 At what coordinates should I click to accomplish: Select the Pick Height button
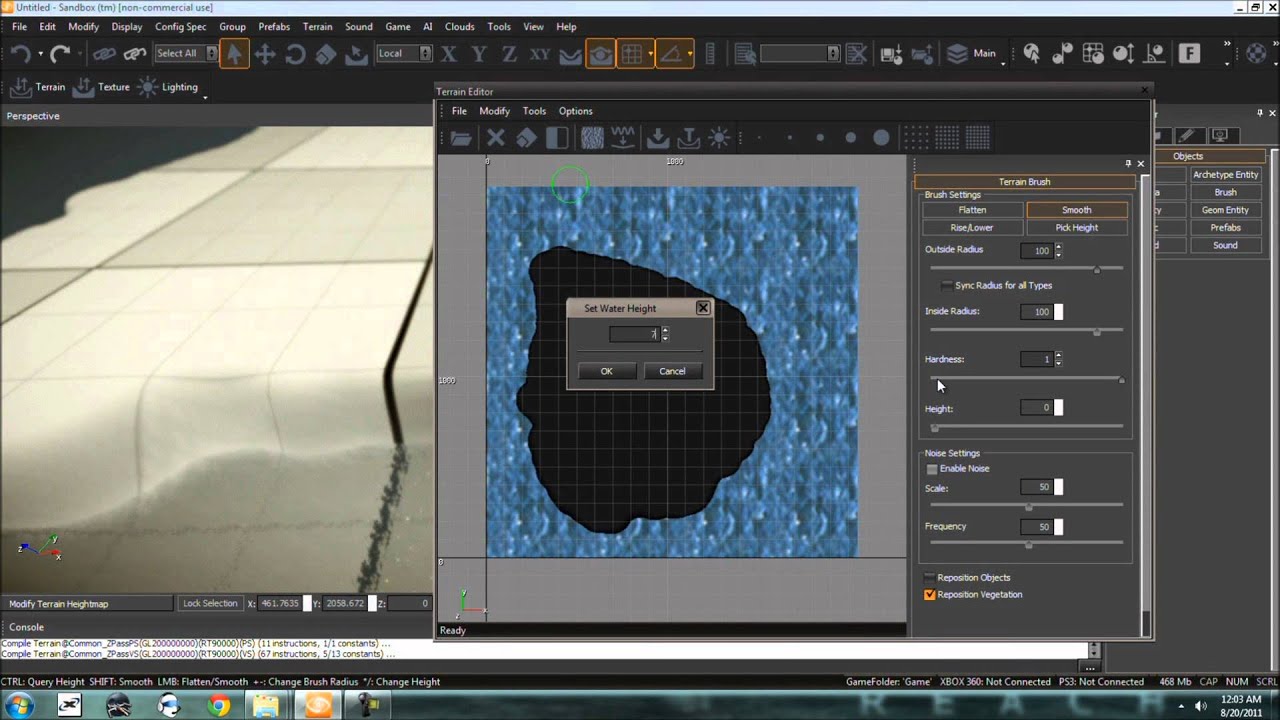click(x=1077, y=228)
